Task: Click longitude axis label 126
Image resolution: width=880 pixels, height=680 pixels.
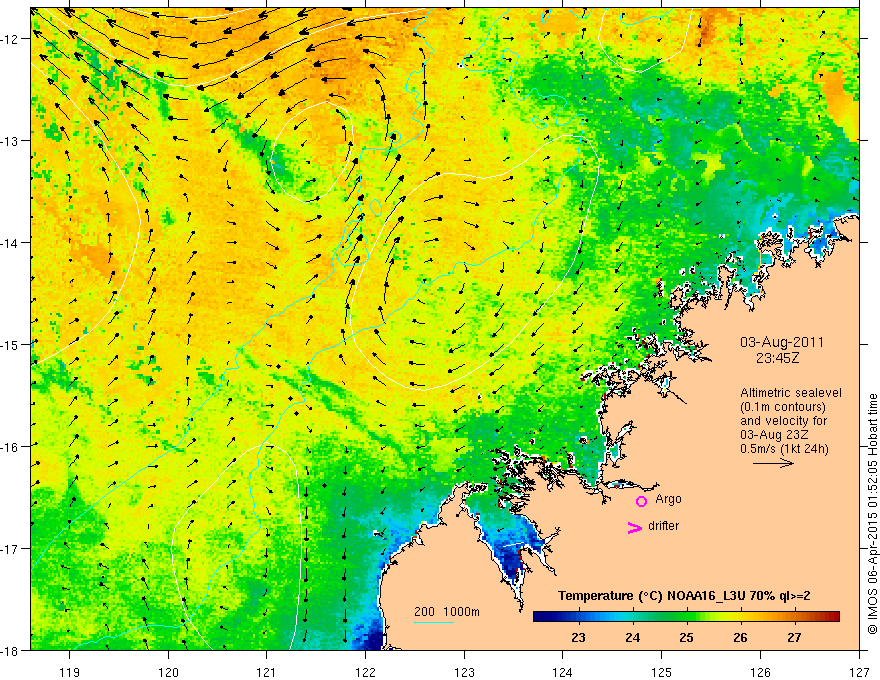Action: [760, 672]
